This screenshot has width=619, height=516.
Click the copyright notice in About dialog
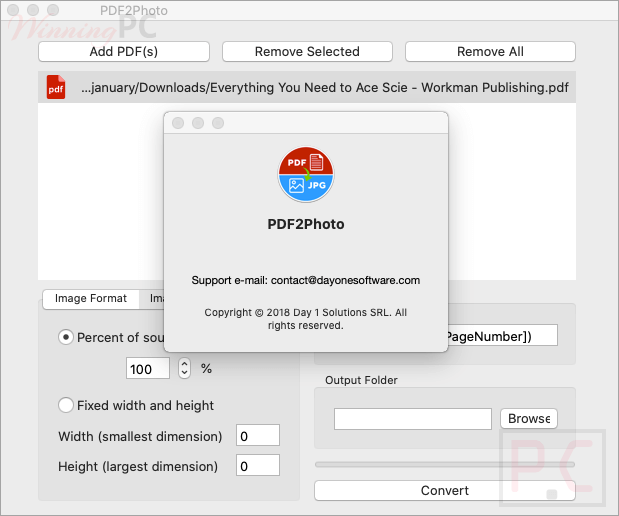(x=306, y=319)
